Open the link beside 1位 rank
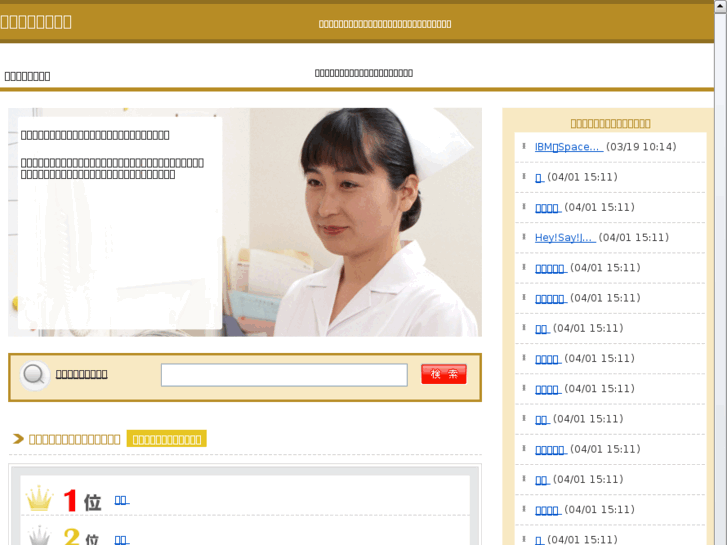The width and height of the screenshot is (727, 545). pyautogui.click(x=121, y=500)
